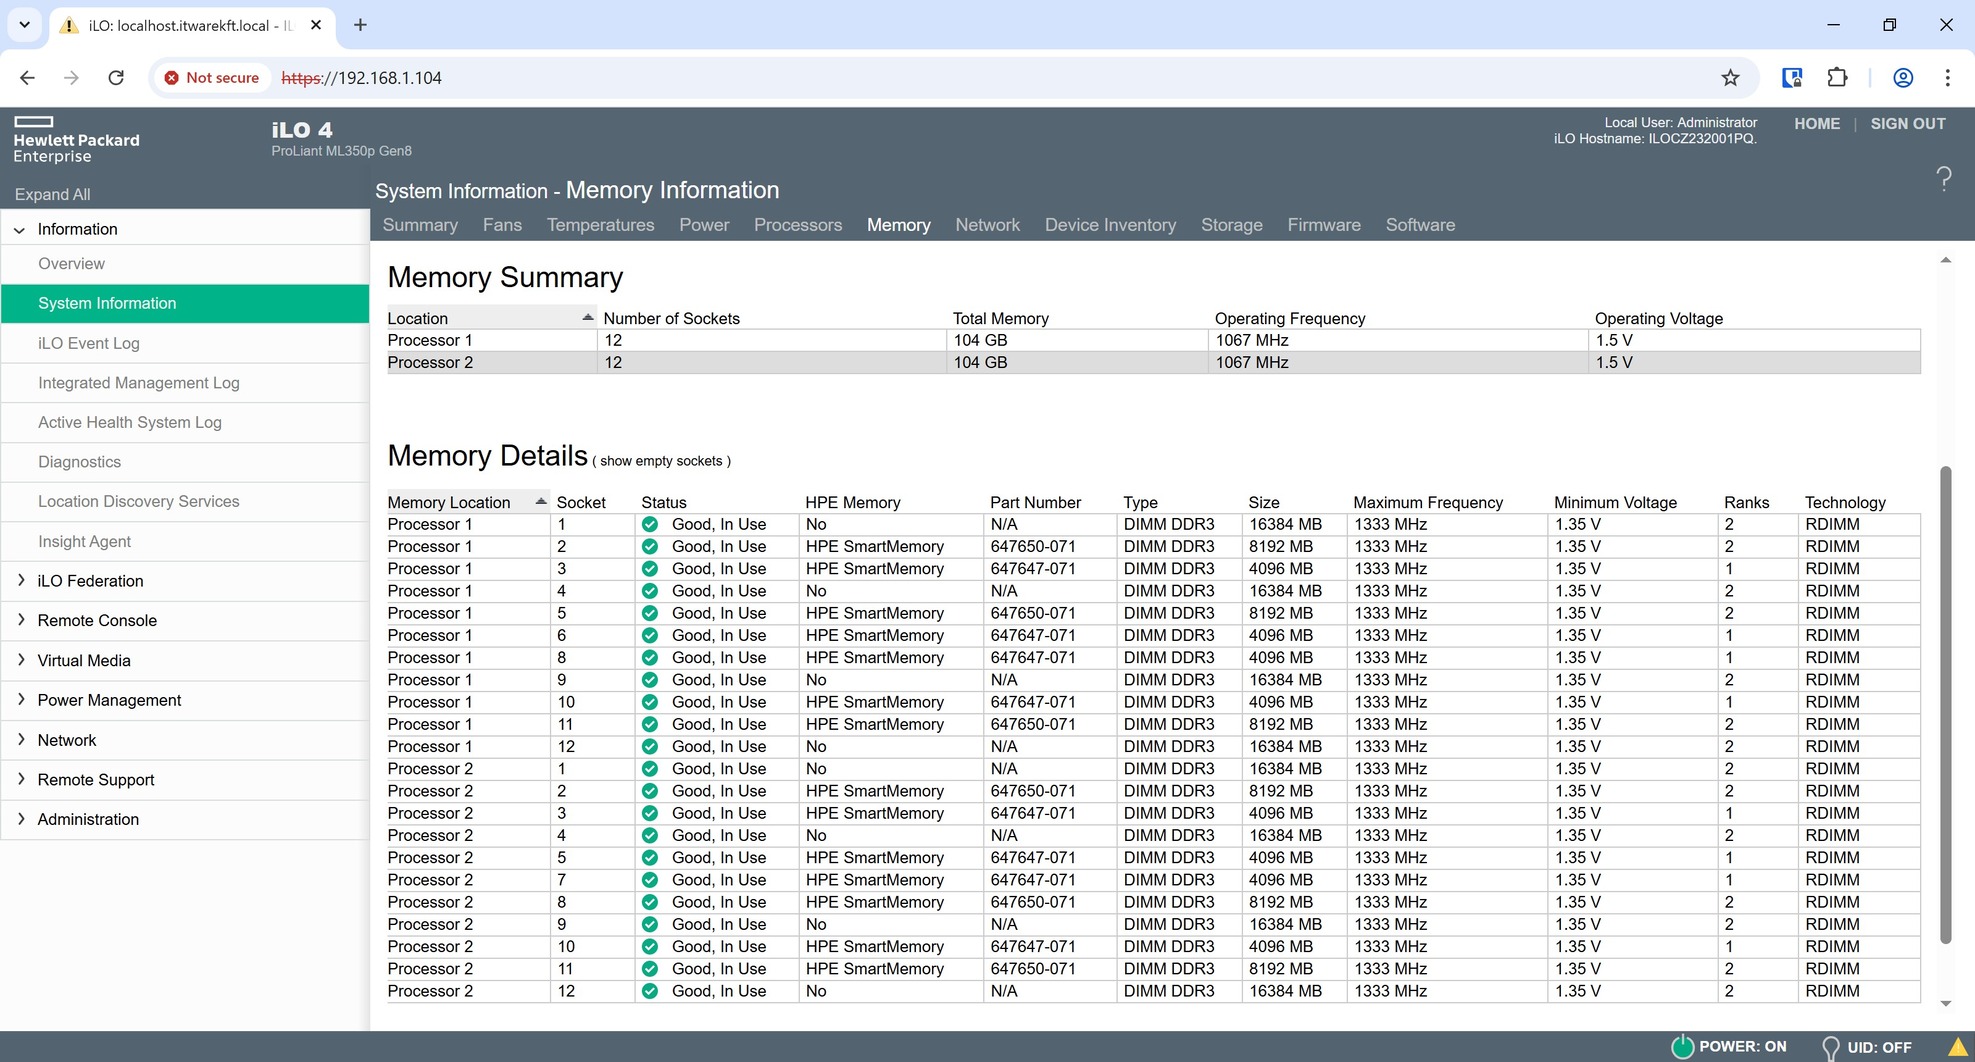Open the Software tab
The width and height of the screenshot is (1975, 1062).
coord(1420,225)
